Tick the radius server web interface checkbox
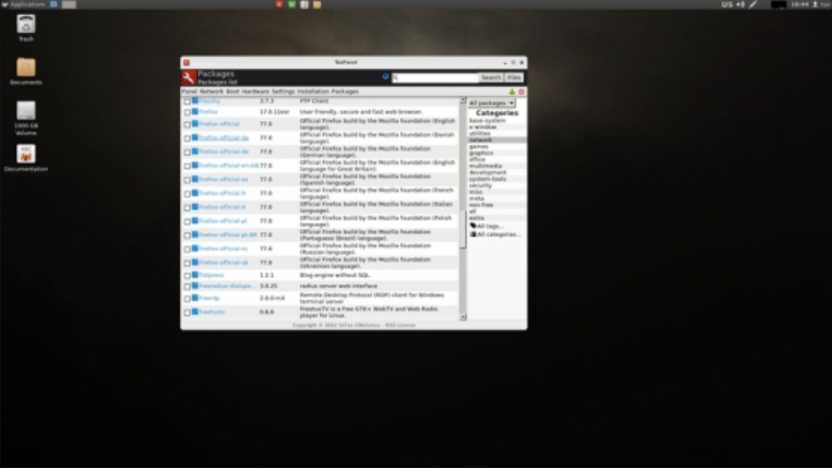 click(187, 287)
